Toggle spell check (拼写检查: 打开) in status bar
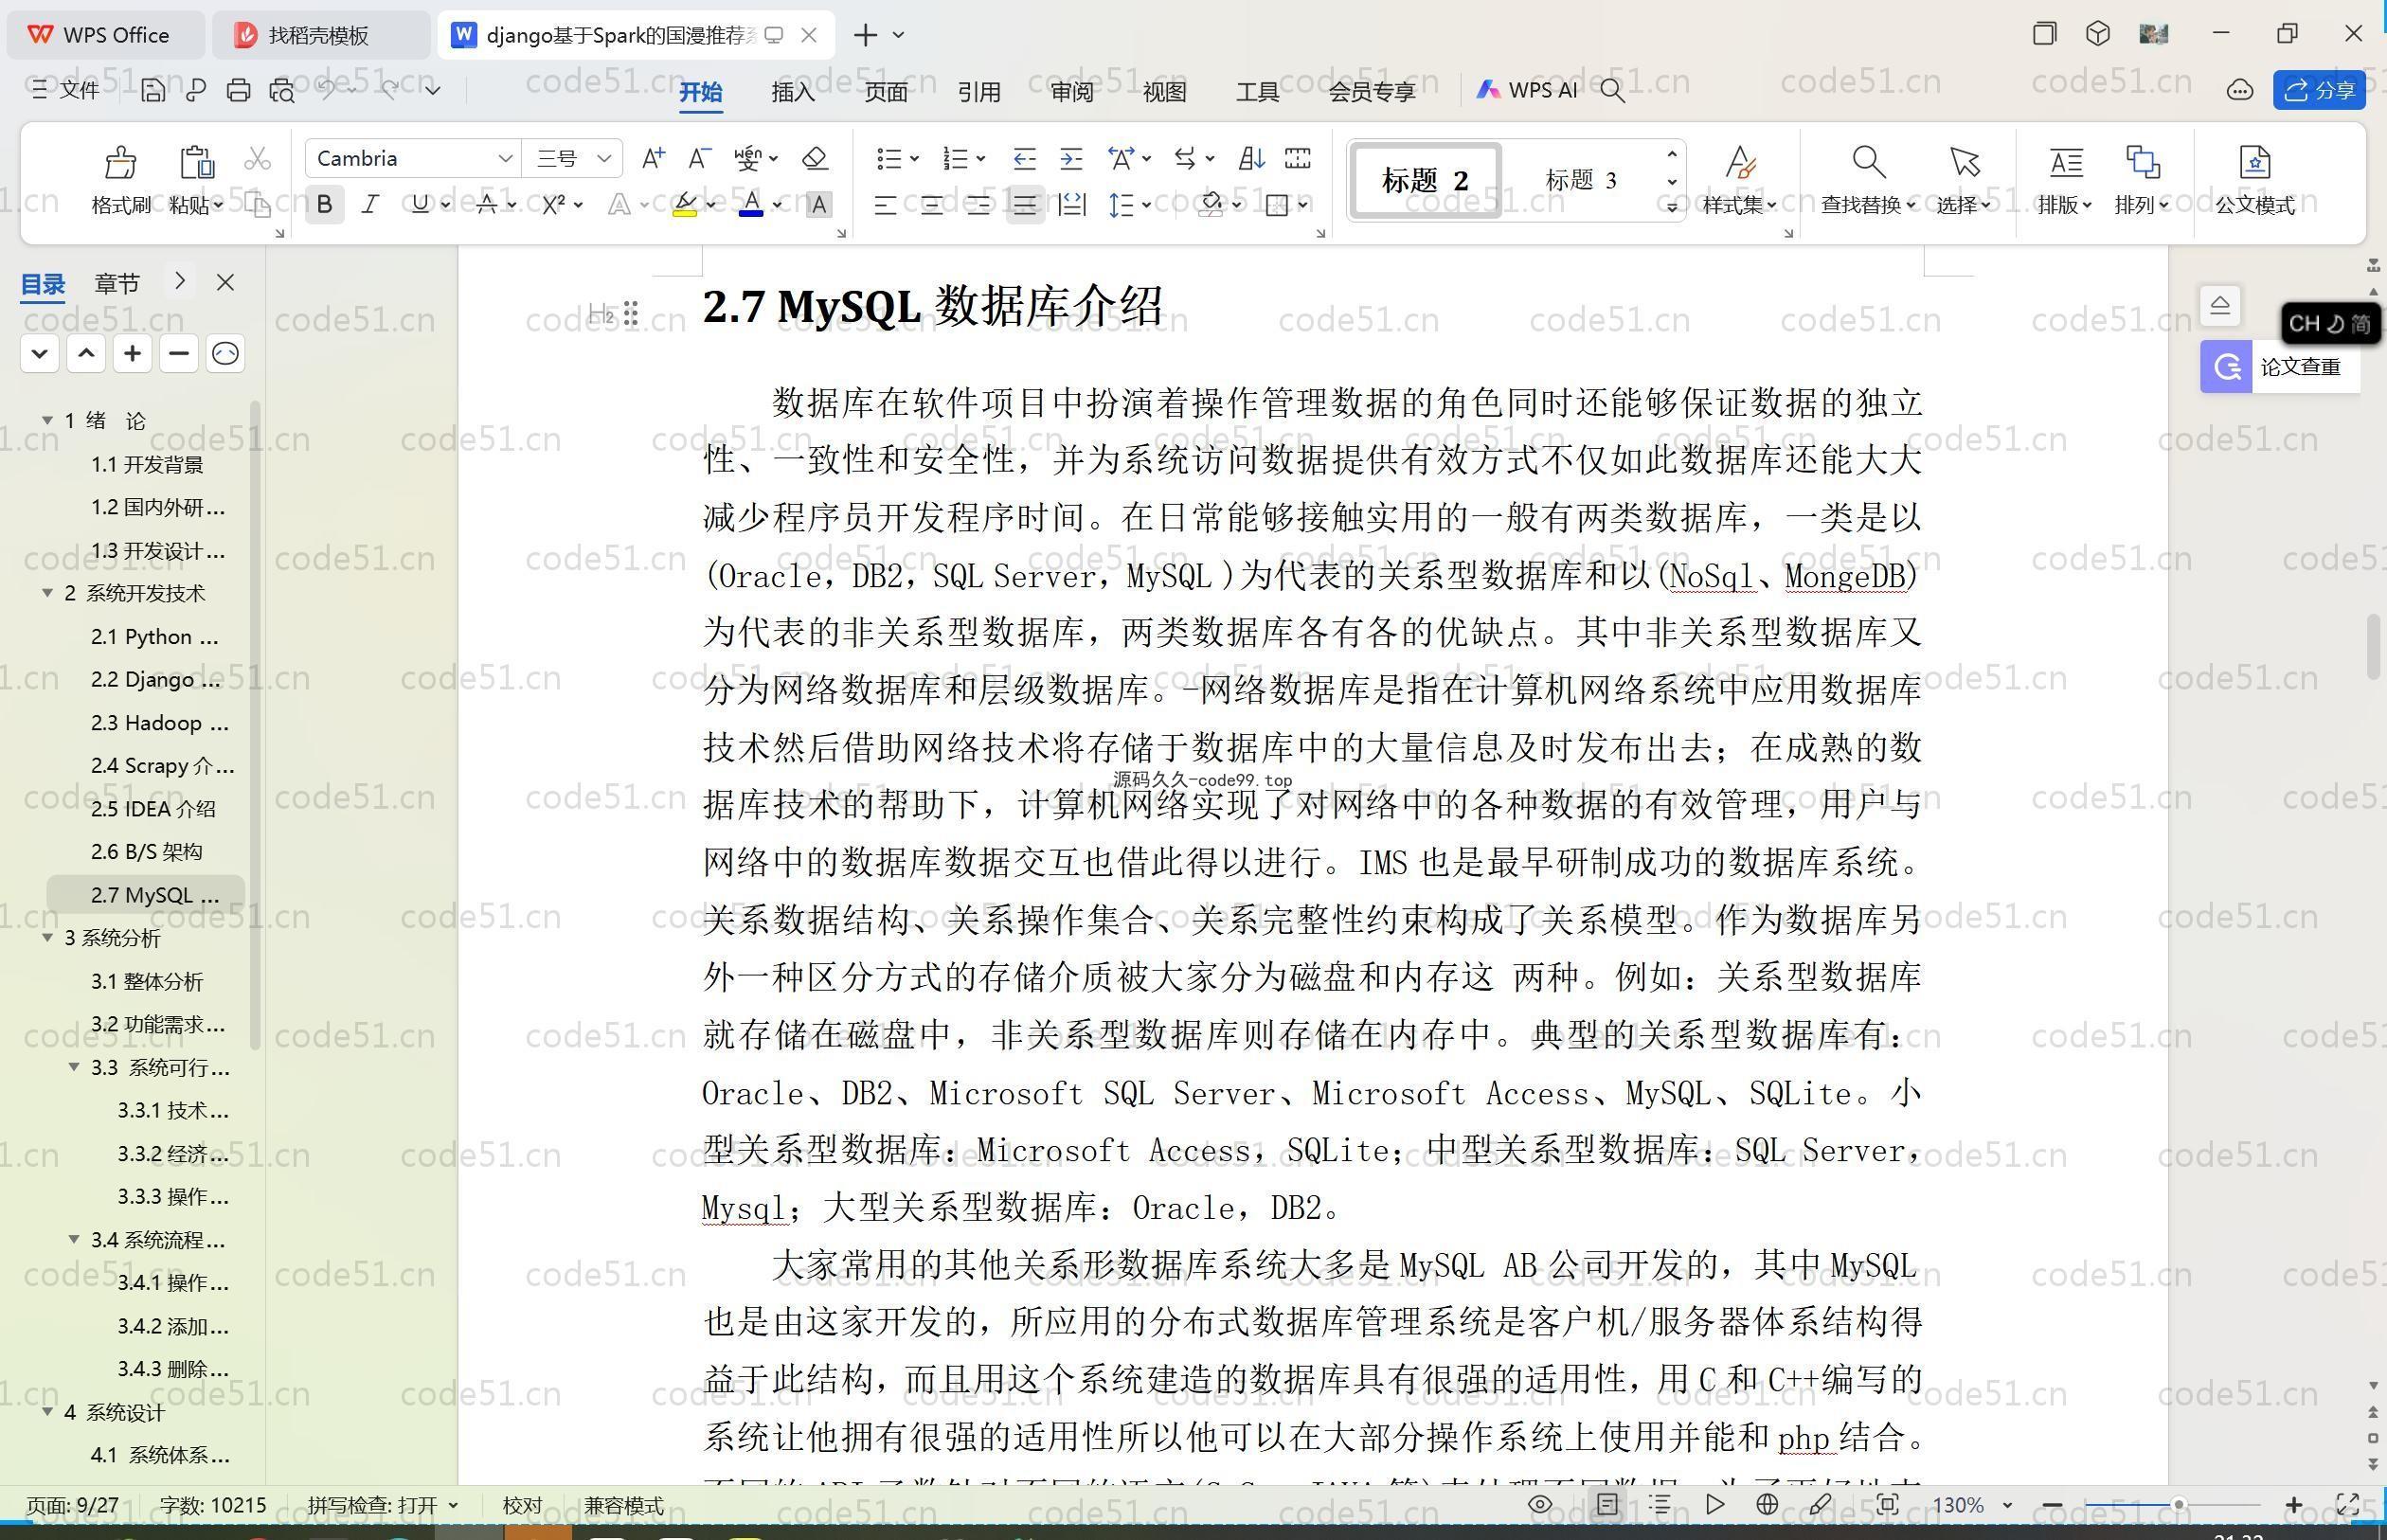2387x1540 pixels. [x=382, y=1505]
